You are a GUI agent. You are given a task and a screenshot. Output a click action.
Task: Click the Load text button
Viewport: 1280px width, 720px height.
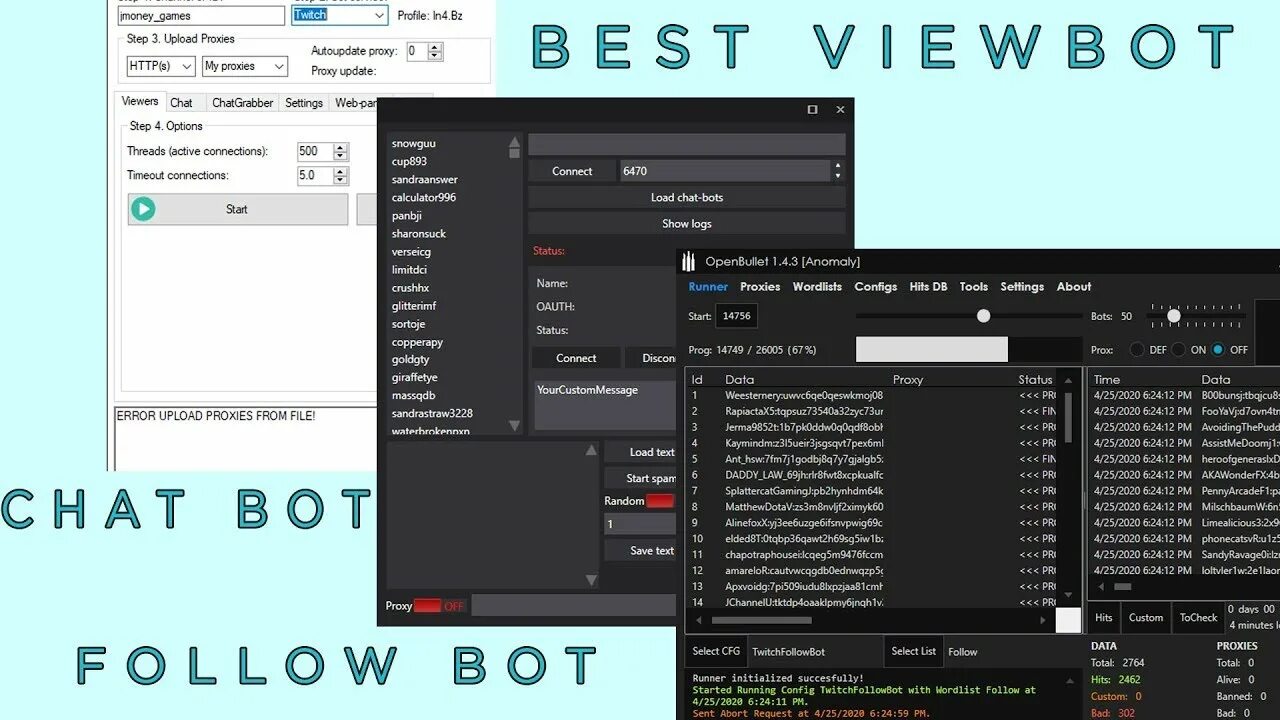[641, 452]
